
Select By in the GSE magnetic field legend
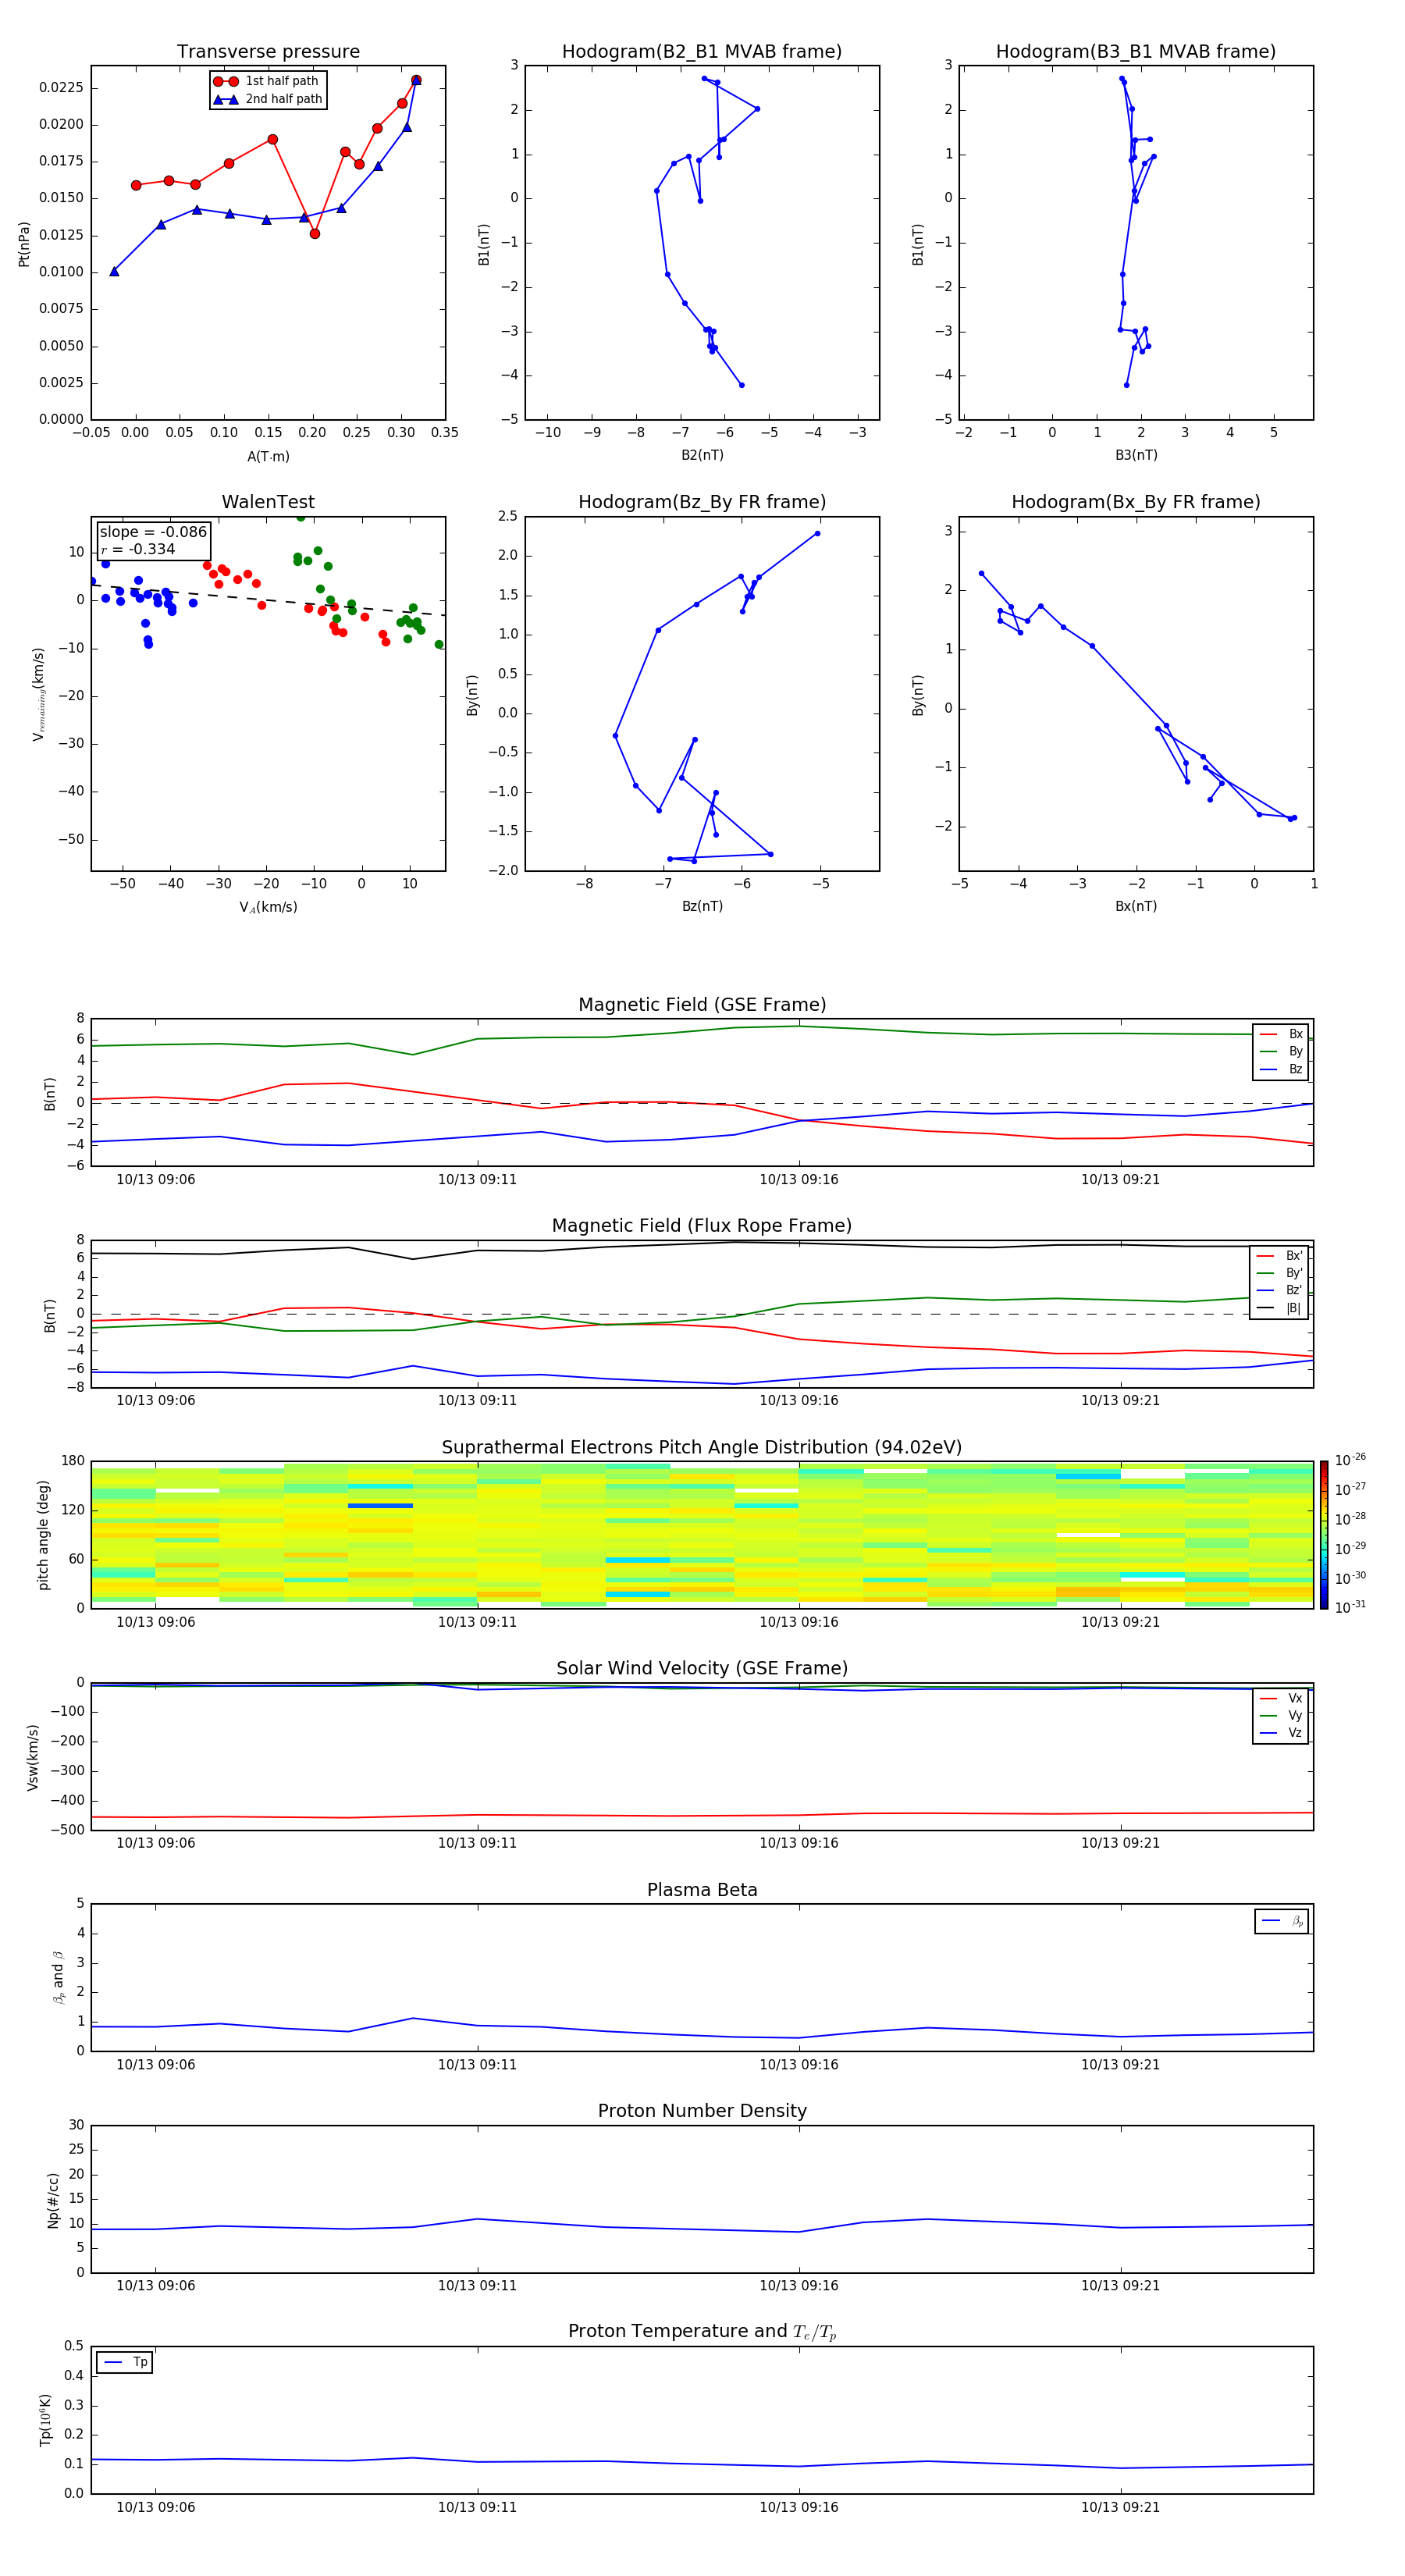(1281, 1051)
